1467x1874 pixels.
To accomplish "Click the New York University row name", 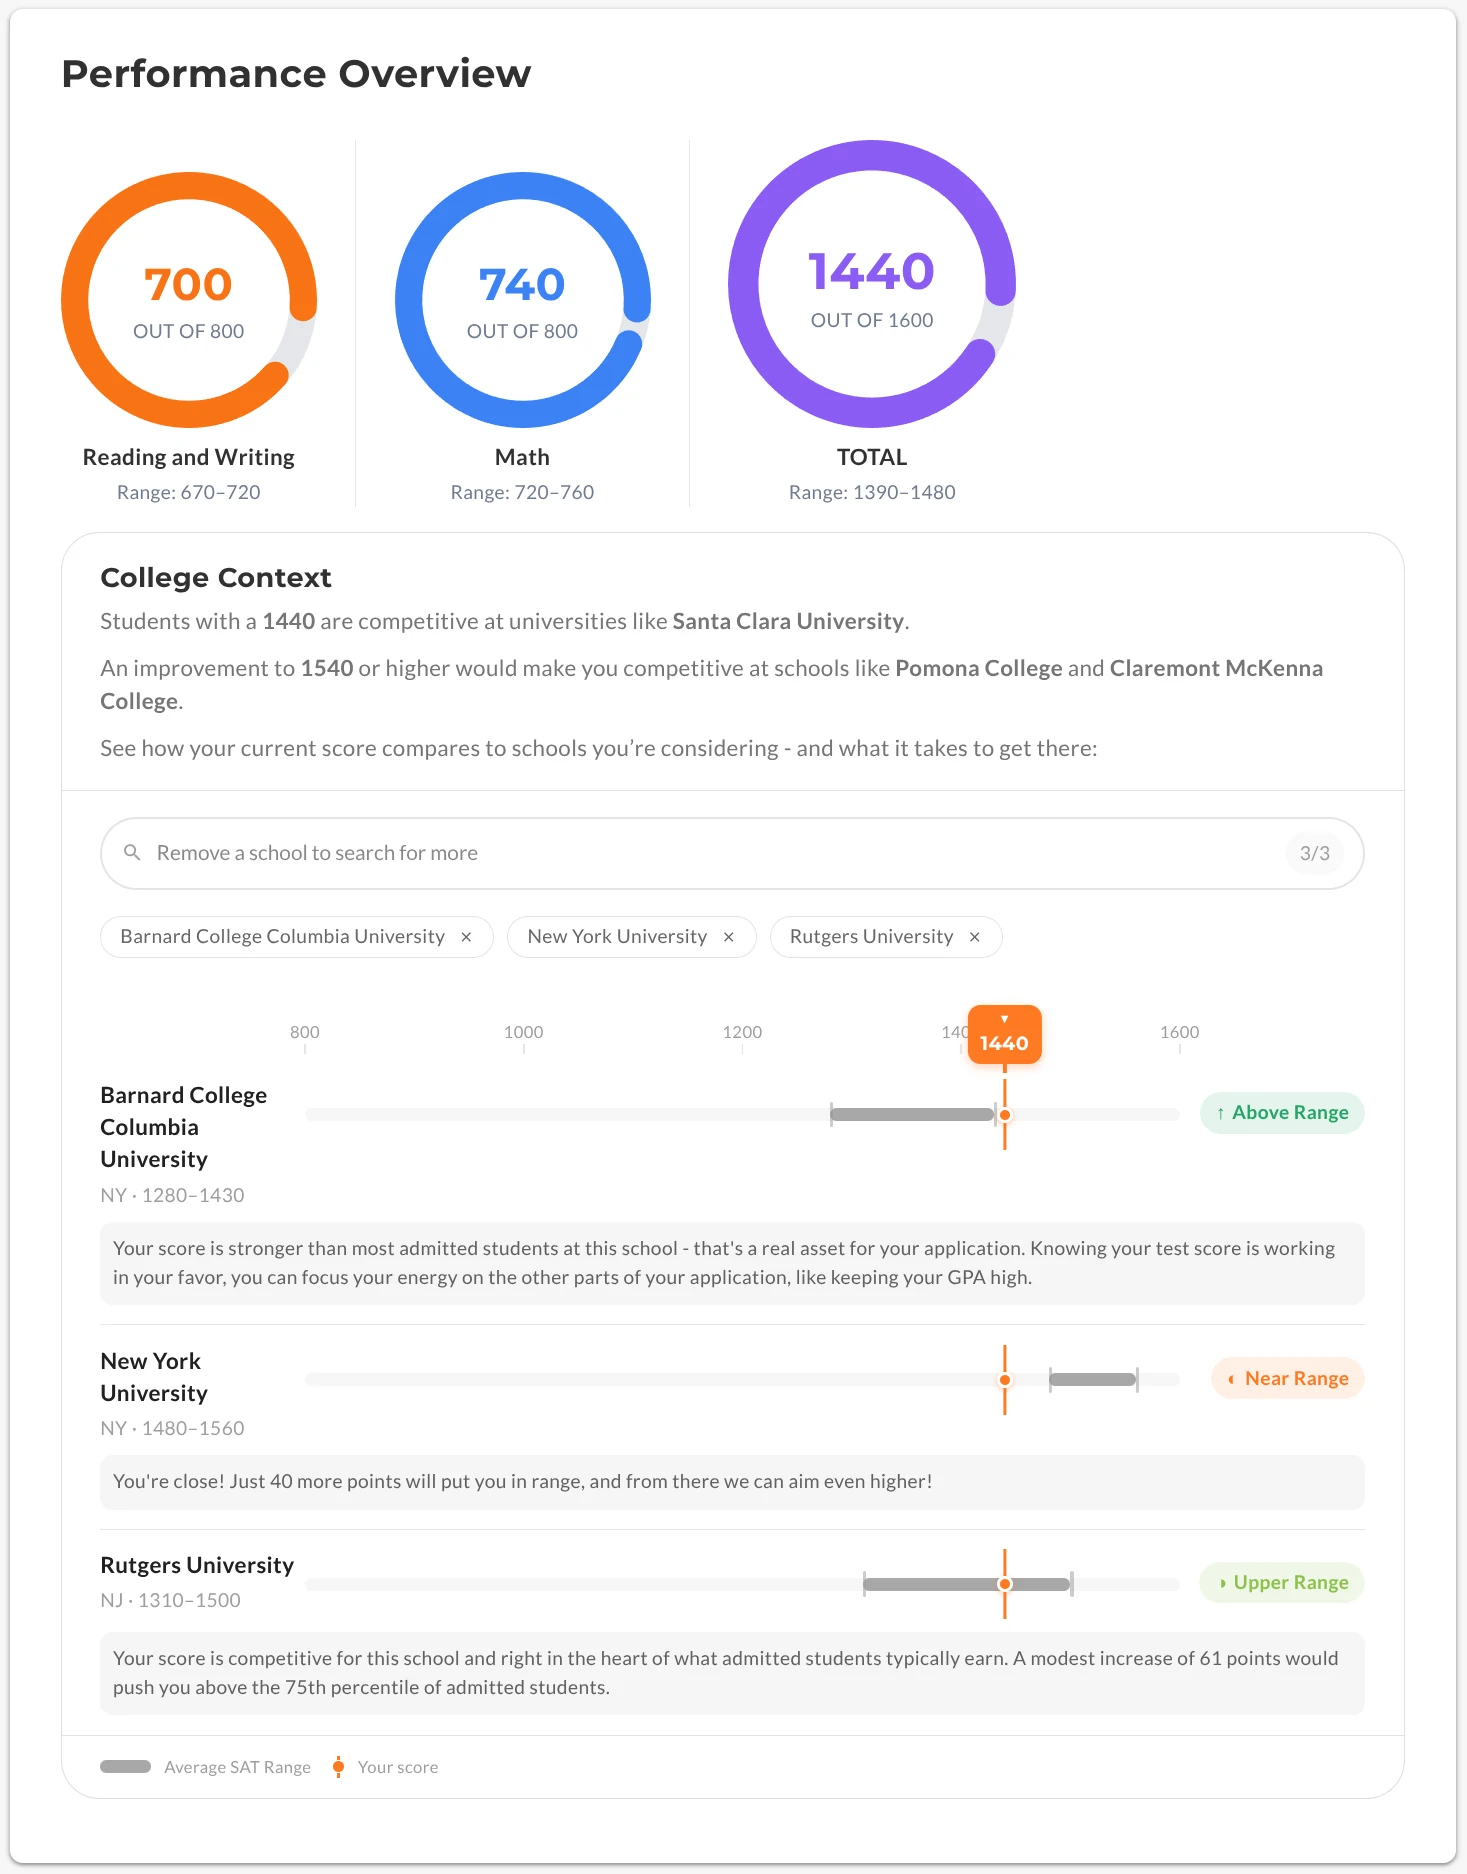I will pyautogui.click(x=154, y=1377).
